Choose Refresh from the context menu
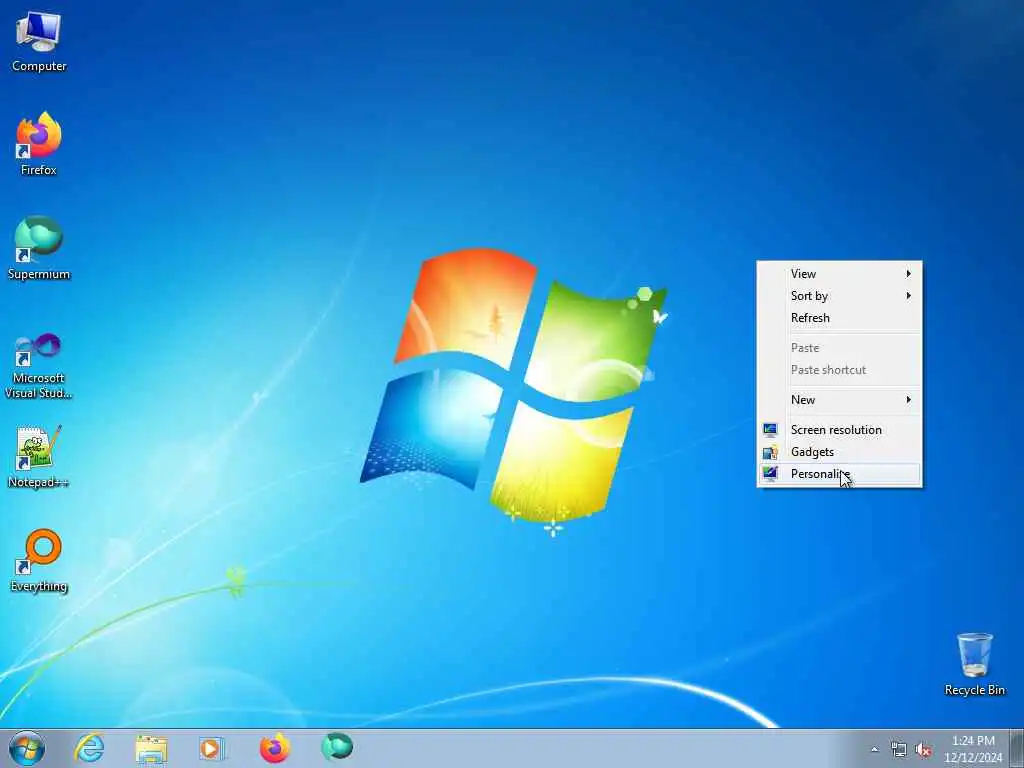Screen dimensions: 1024x768 (840, 317)
